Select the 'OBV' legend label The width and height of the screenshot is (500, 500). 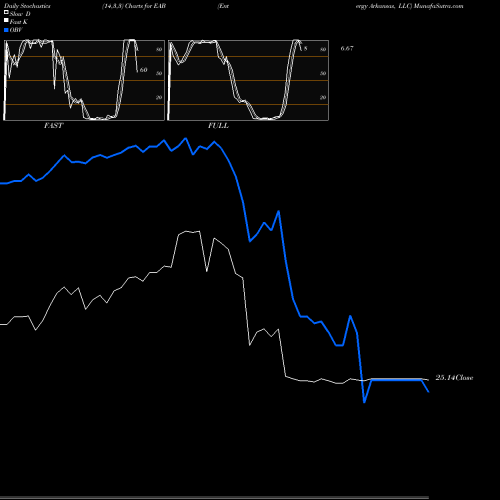point(16,30)
